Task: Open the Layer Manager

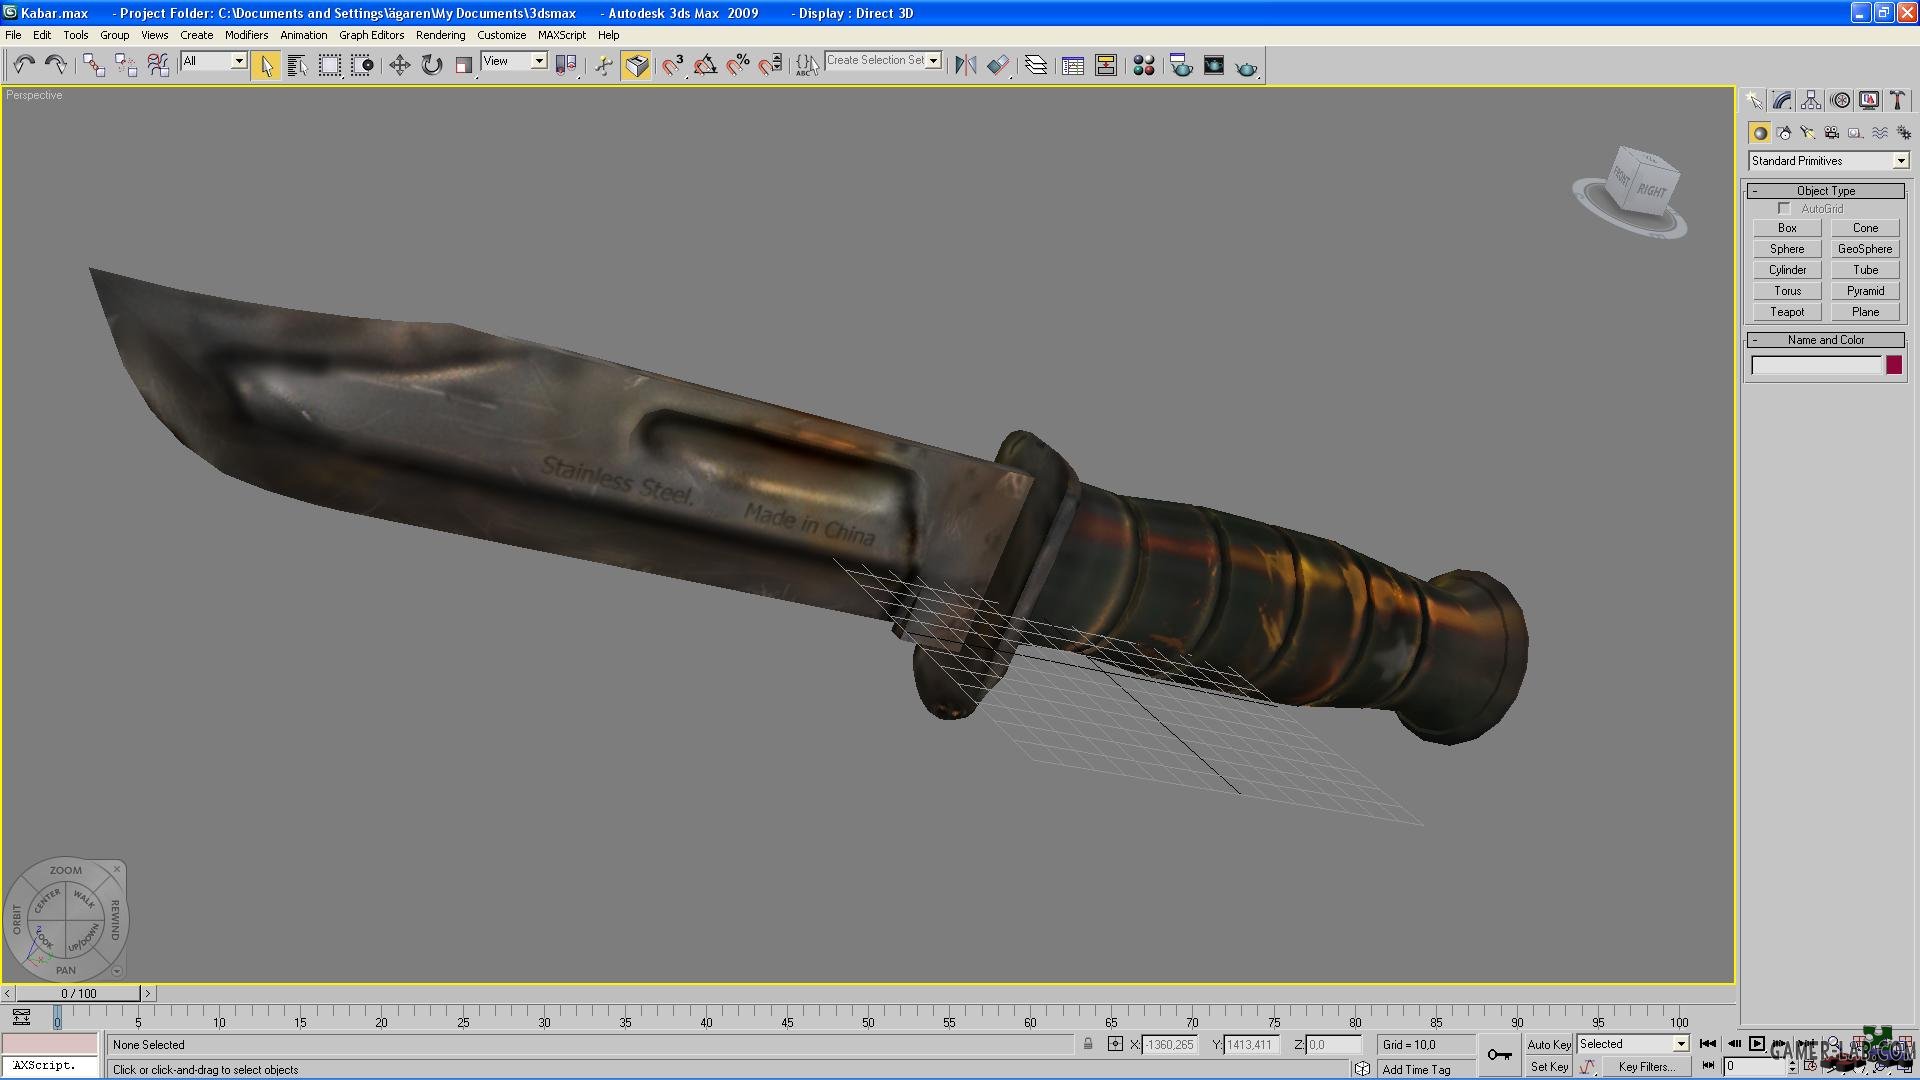Action: click(x=1036, y=65)
